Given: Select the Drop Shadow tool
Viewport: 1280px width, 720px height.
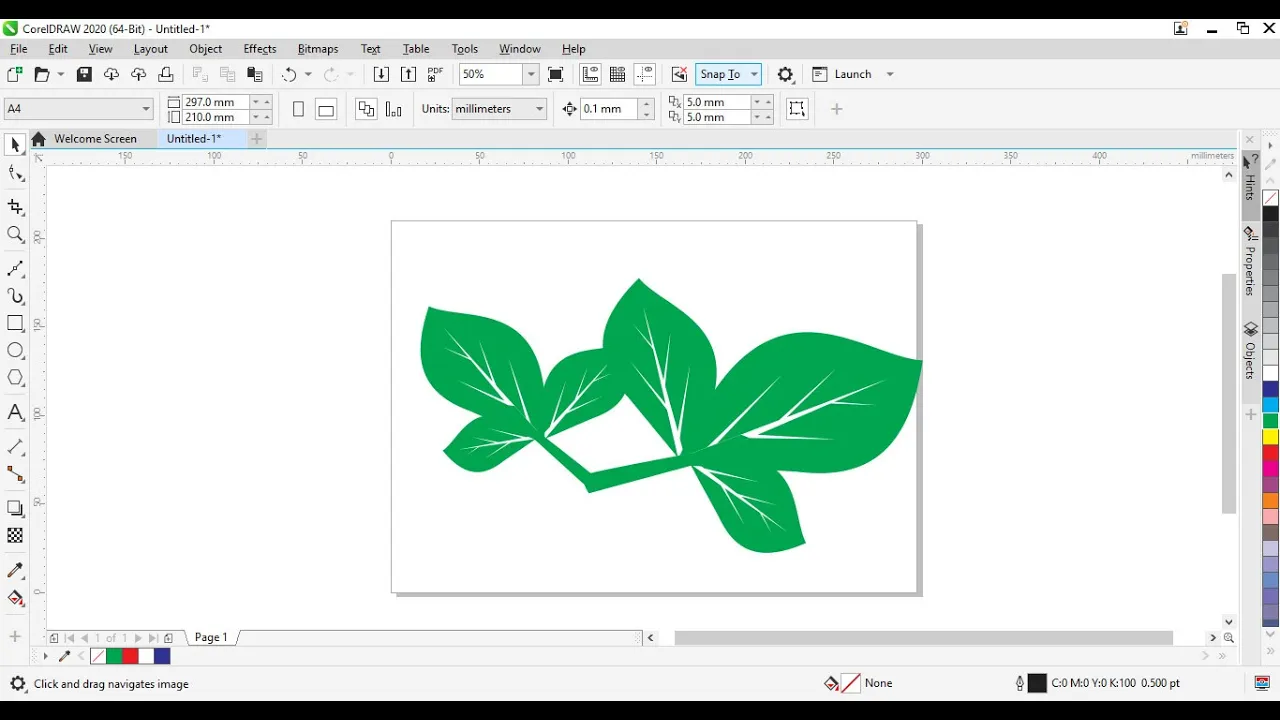Looking at the screenshot, I should [15, 508].
